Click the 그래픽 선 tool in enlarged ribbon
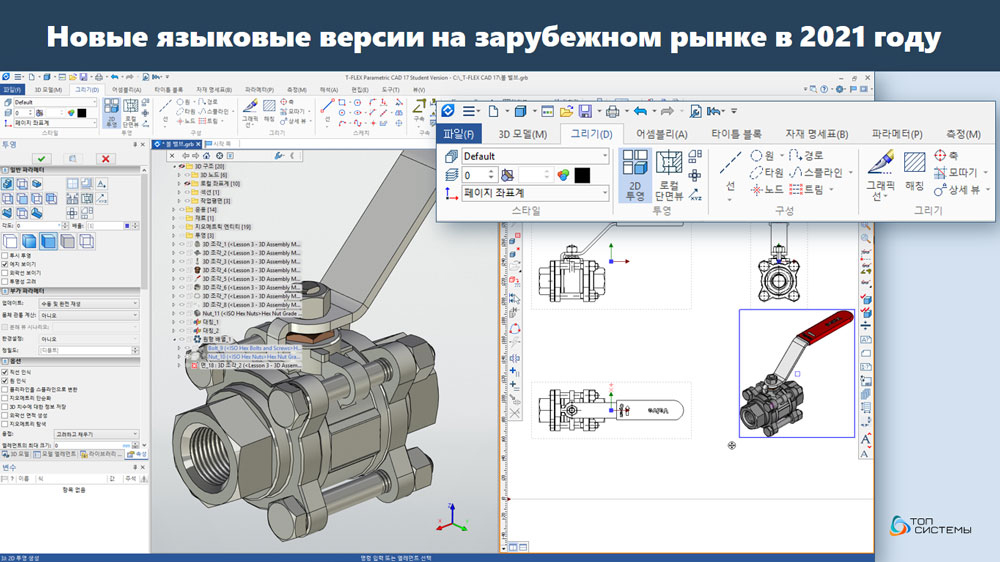The width and height of the screenshot is (1000, 562). click(x=881, y=175)
